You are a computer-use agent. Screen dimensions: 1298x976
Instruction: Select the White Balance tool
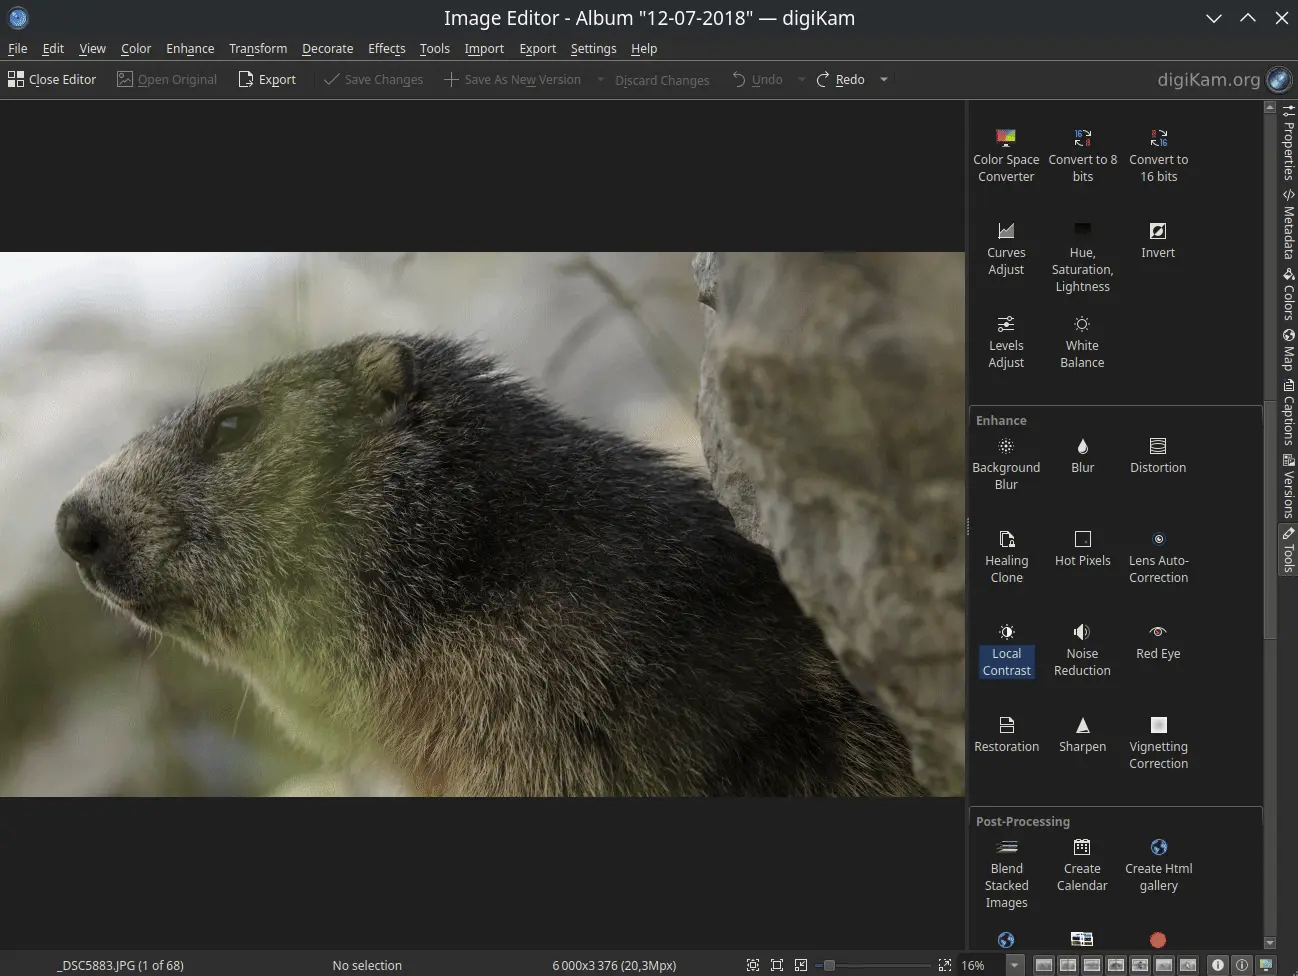tap(1082, 341)
